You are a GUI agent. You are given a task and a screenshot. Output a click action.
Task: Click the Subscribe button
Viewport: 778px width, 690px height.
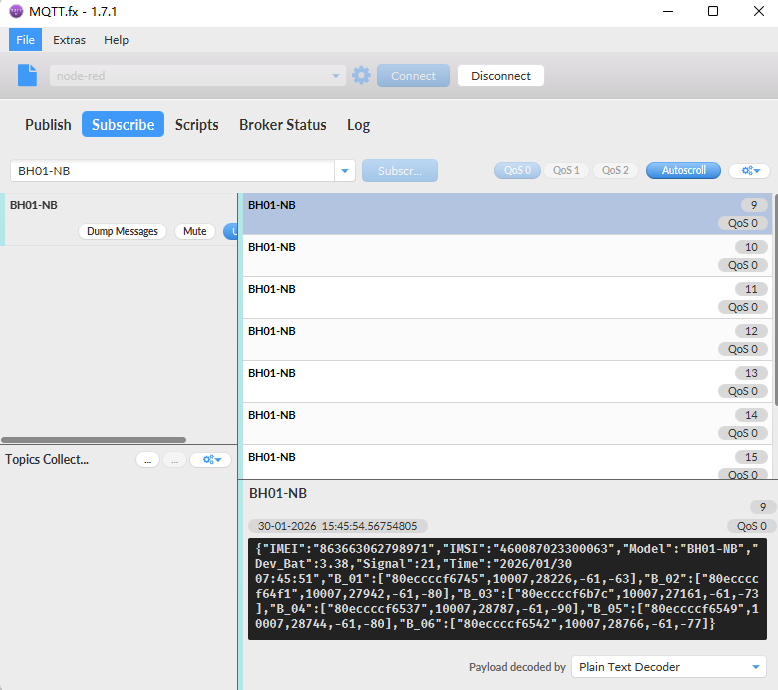coord(400,171)
